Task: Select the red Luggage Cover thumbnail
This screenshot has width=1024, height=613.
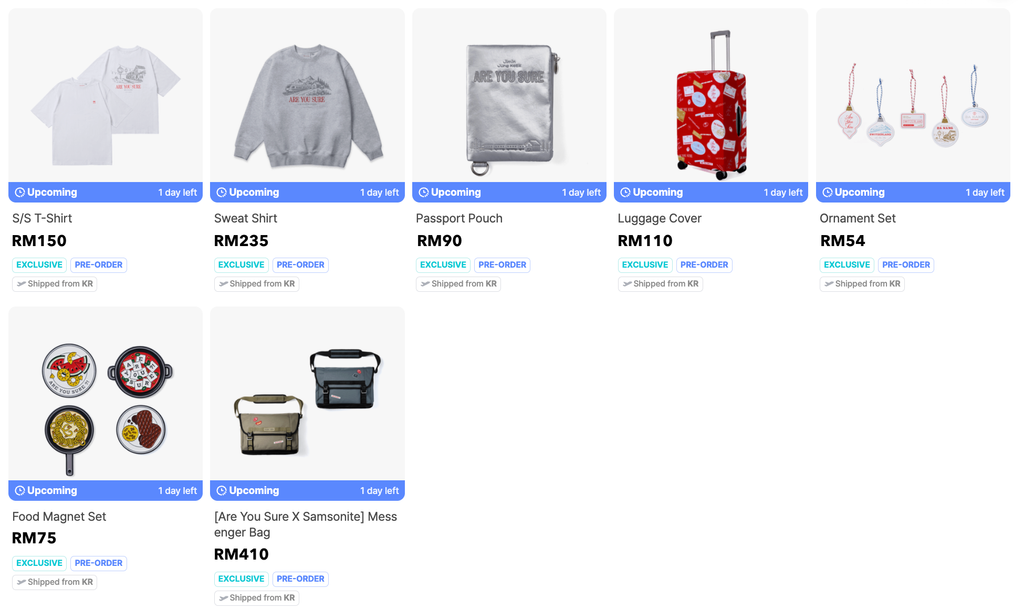Action: 711,95
